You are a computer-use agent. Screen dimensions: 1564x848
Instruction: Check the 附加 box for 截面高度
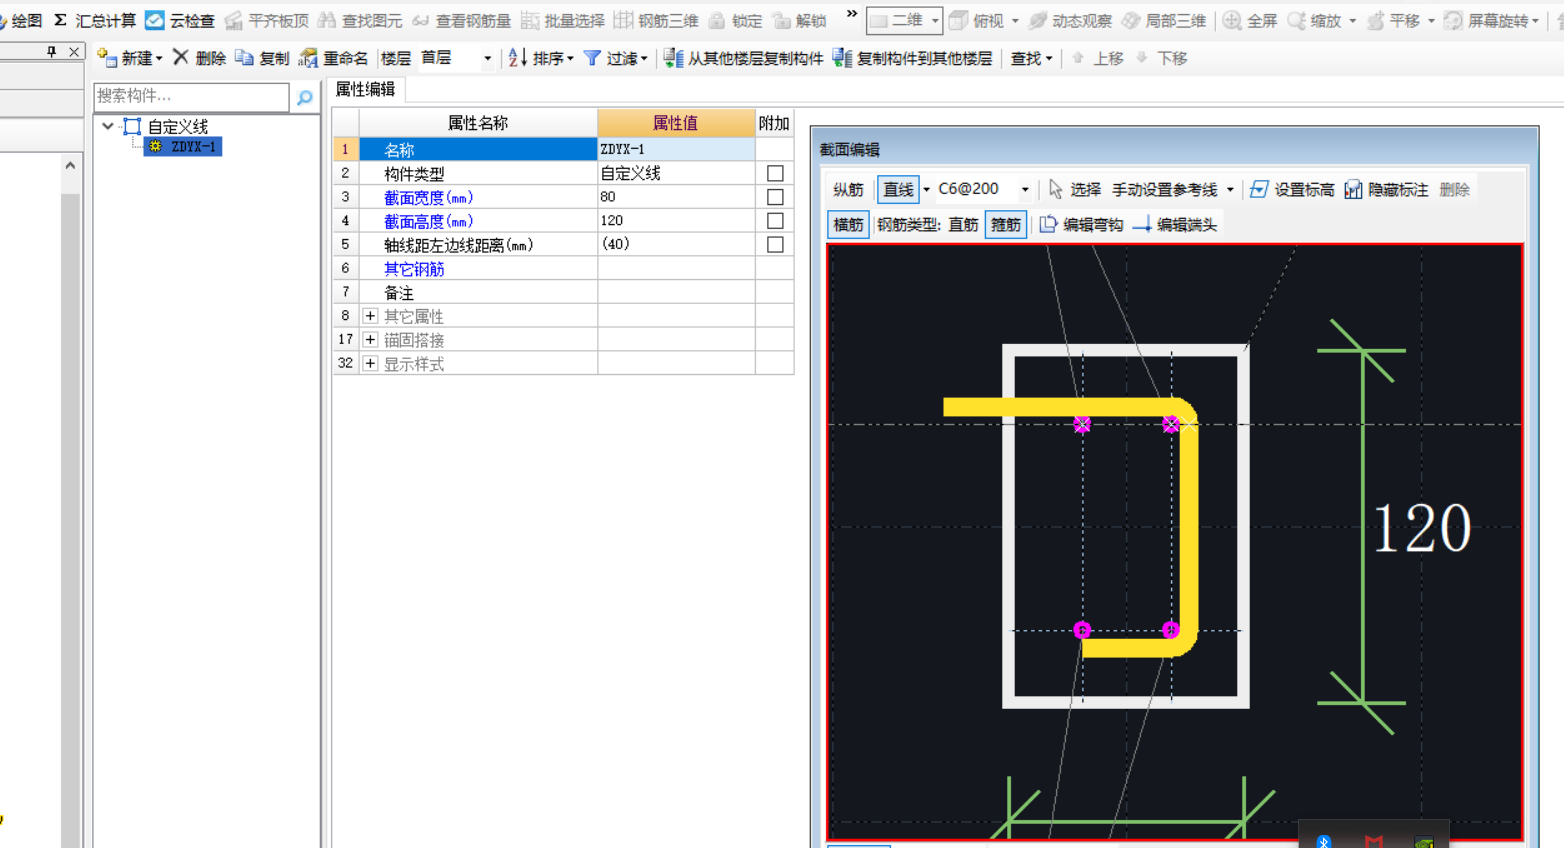775,221
